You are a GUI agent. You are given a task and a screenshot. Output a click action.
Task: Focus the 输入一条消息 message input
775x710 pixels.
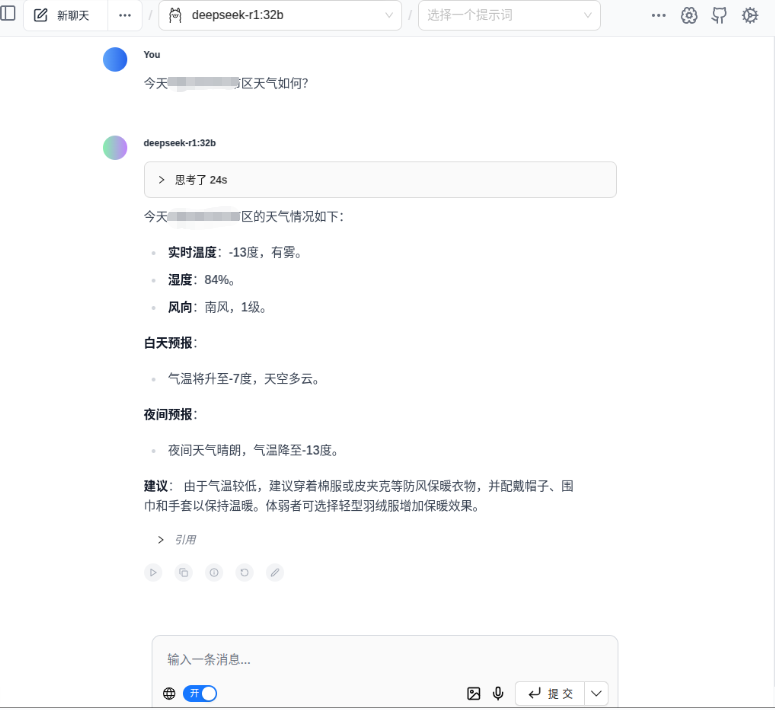click(x=385, y=659)
